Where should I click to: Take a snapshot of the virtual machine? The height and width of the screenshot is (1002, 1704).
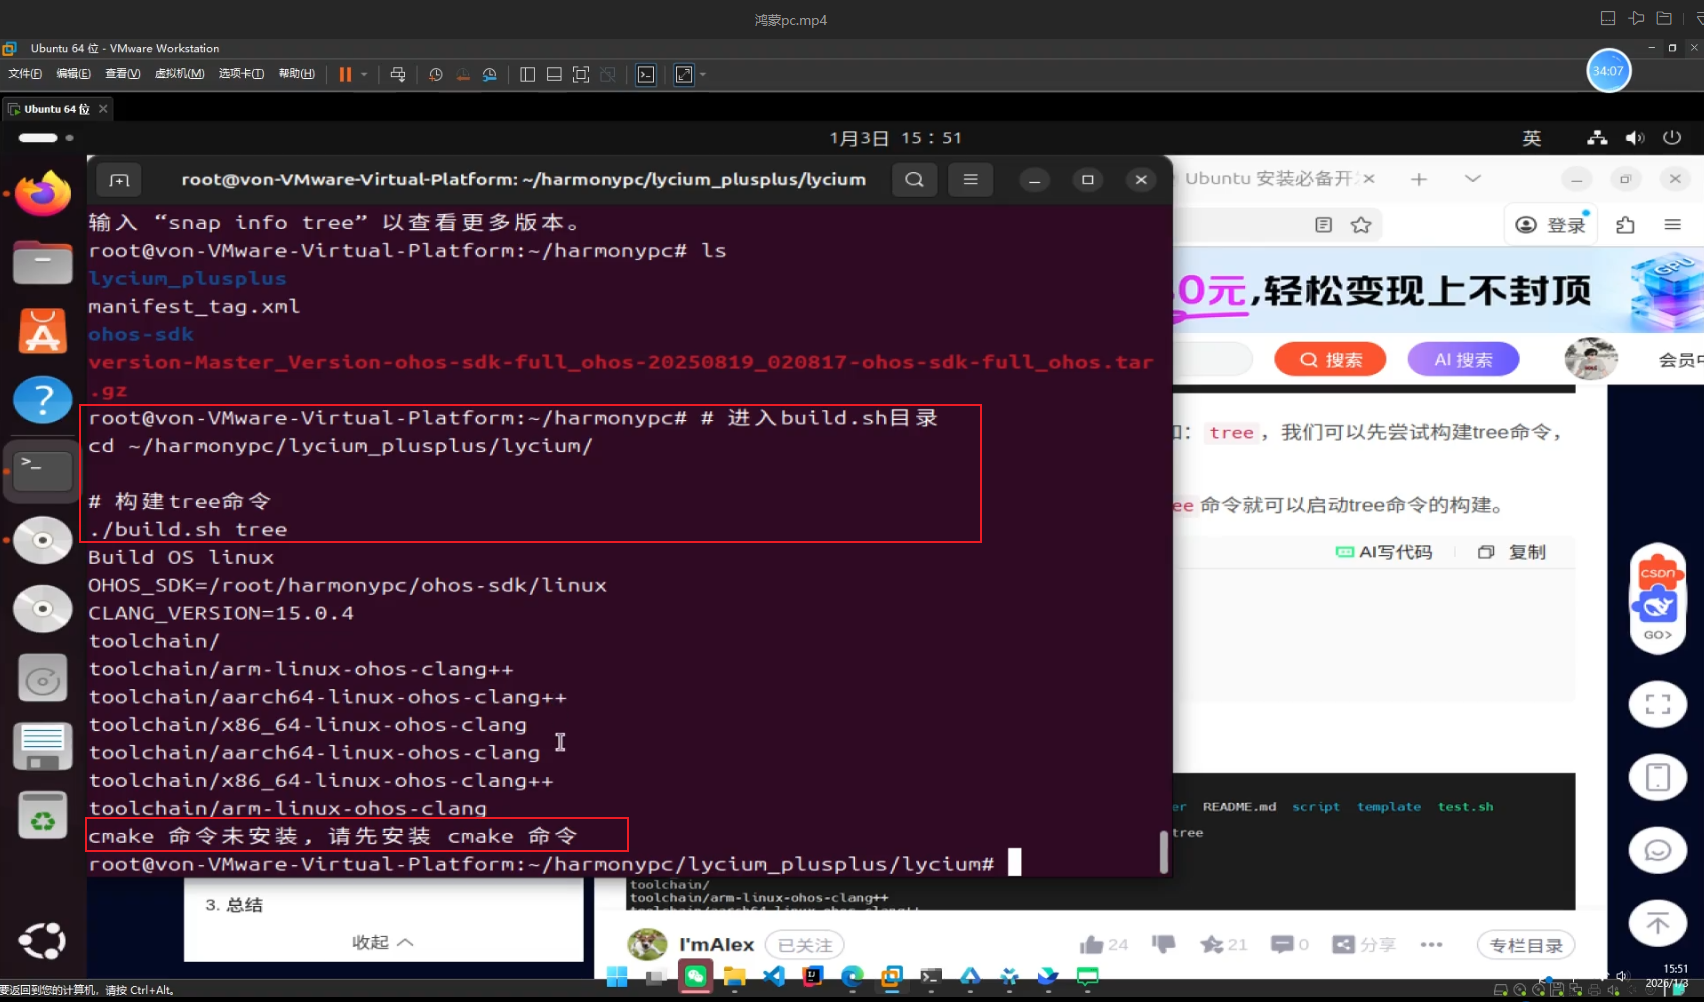point(436,74)
